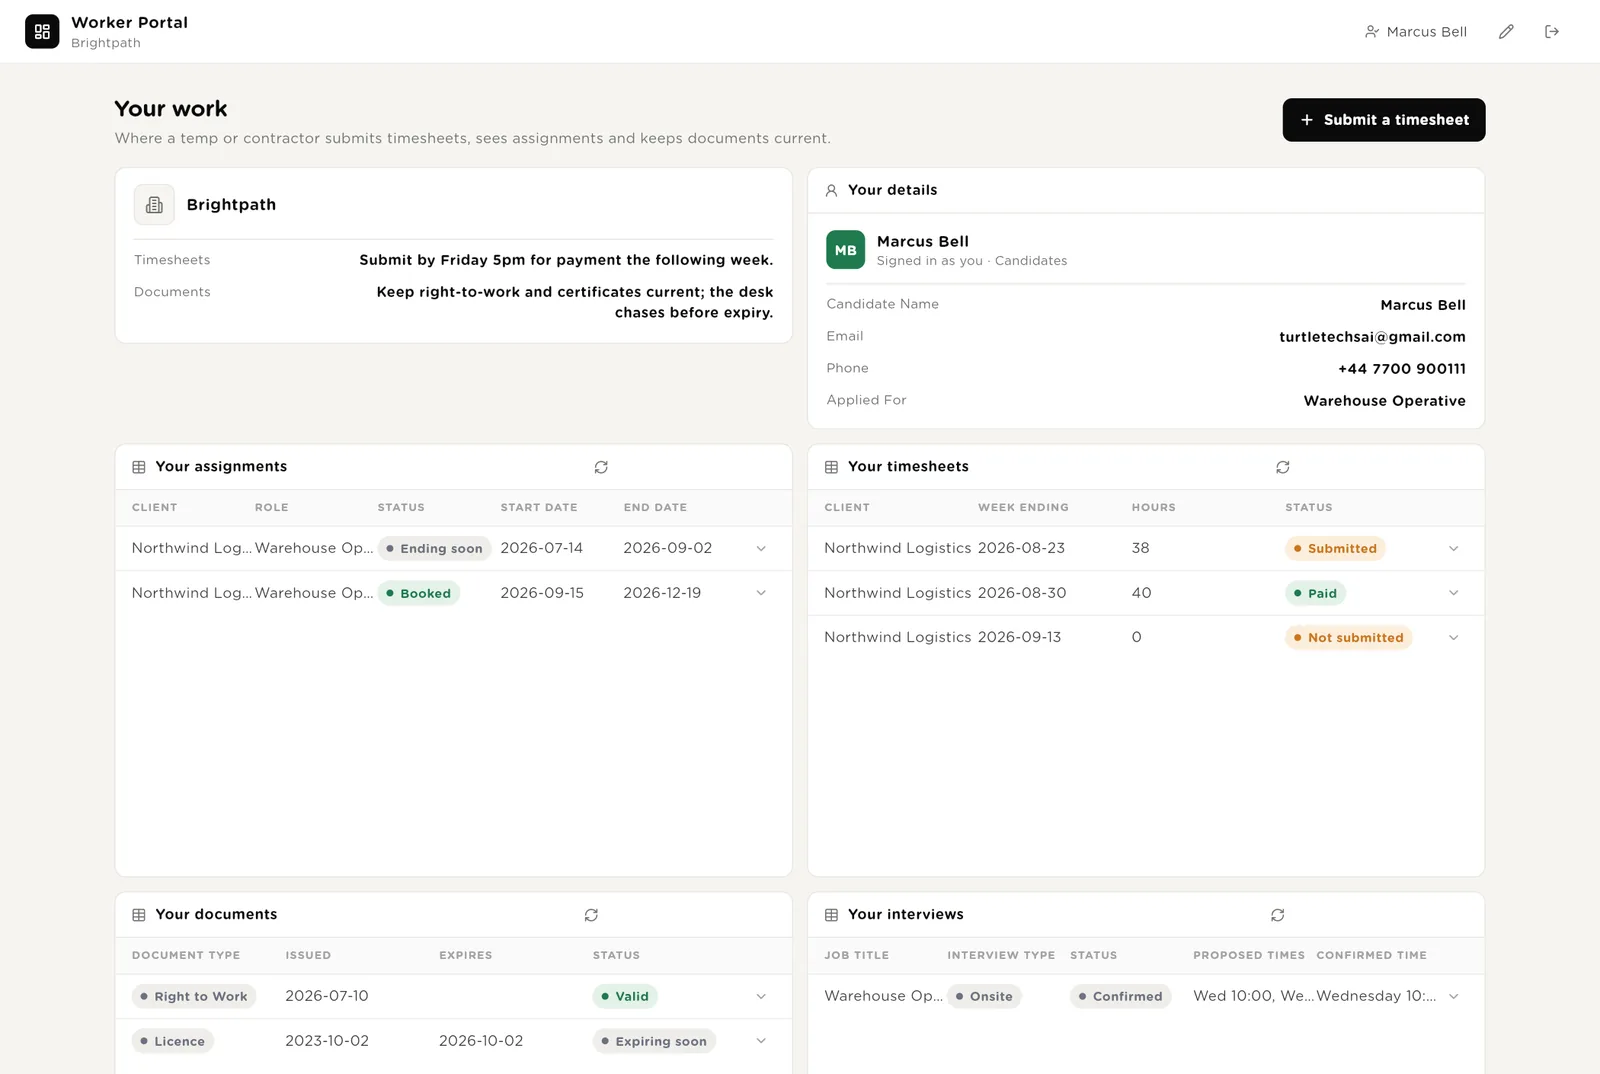Expand the Licence document row
This screenshot has width=1600, height=1074.
pyautogui.click(x=761, y=1041)
